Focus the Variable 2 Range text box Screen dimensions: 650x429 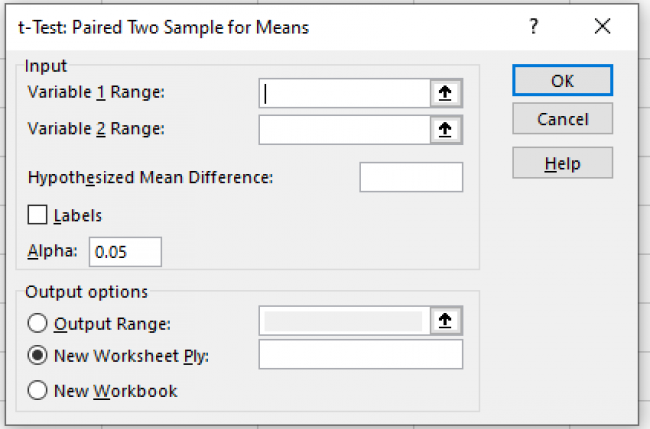coord(344,130)
